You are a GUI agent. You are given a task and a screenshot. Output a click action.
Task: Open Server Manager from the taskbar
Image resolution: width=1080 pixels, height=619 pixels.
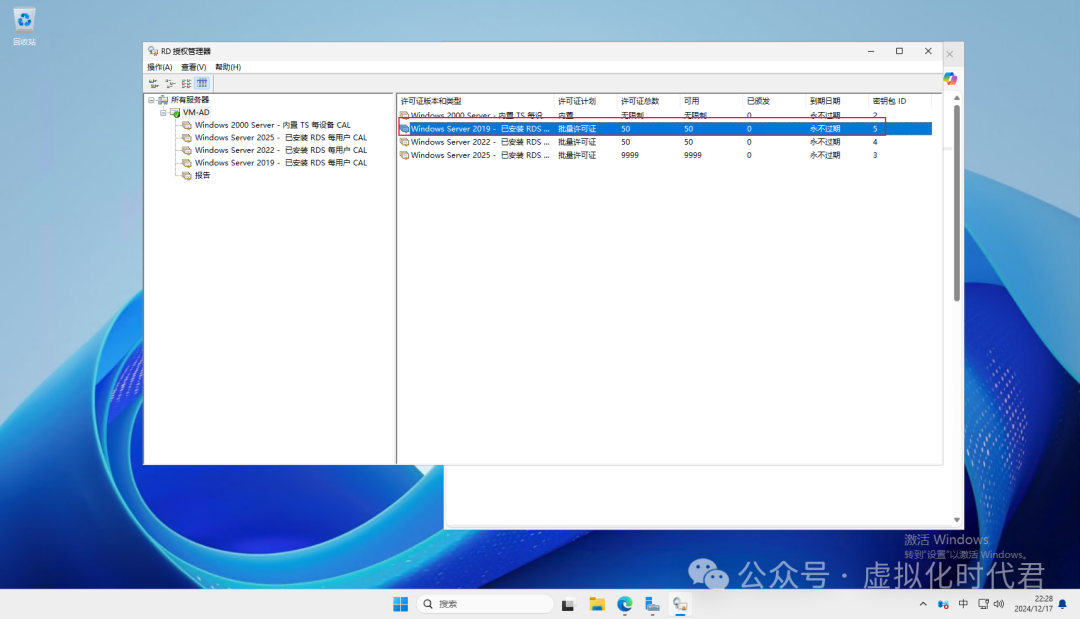[652, 604]
